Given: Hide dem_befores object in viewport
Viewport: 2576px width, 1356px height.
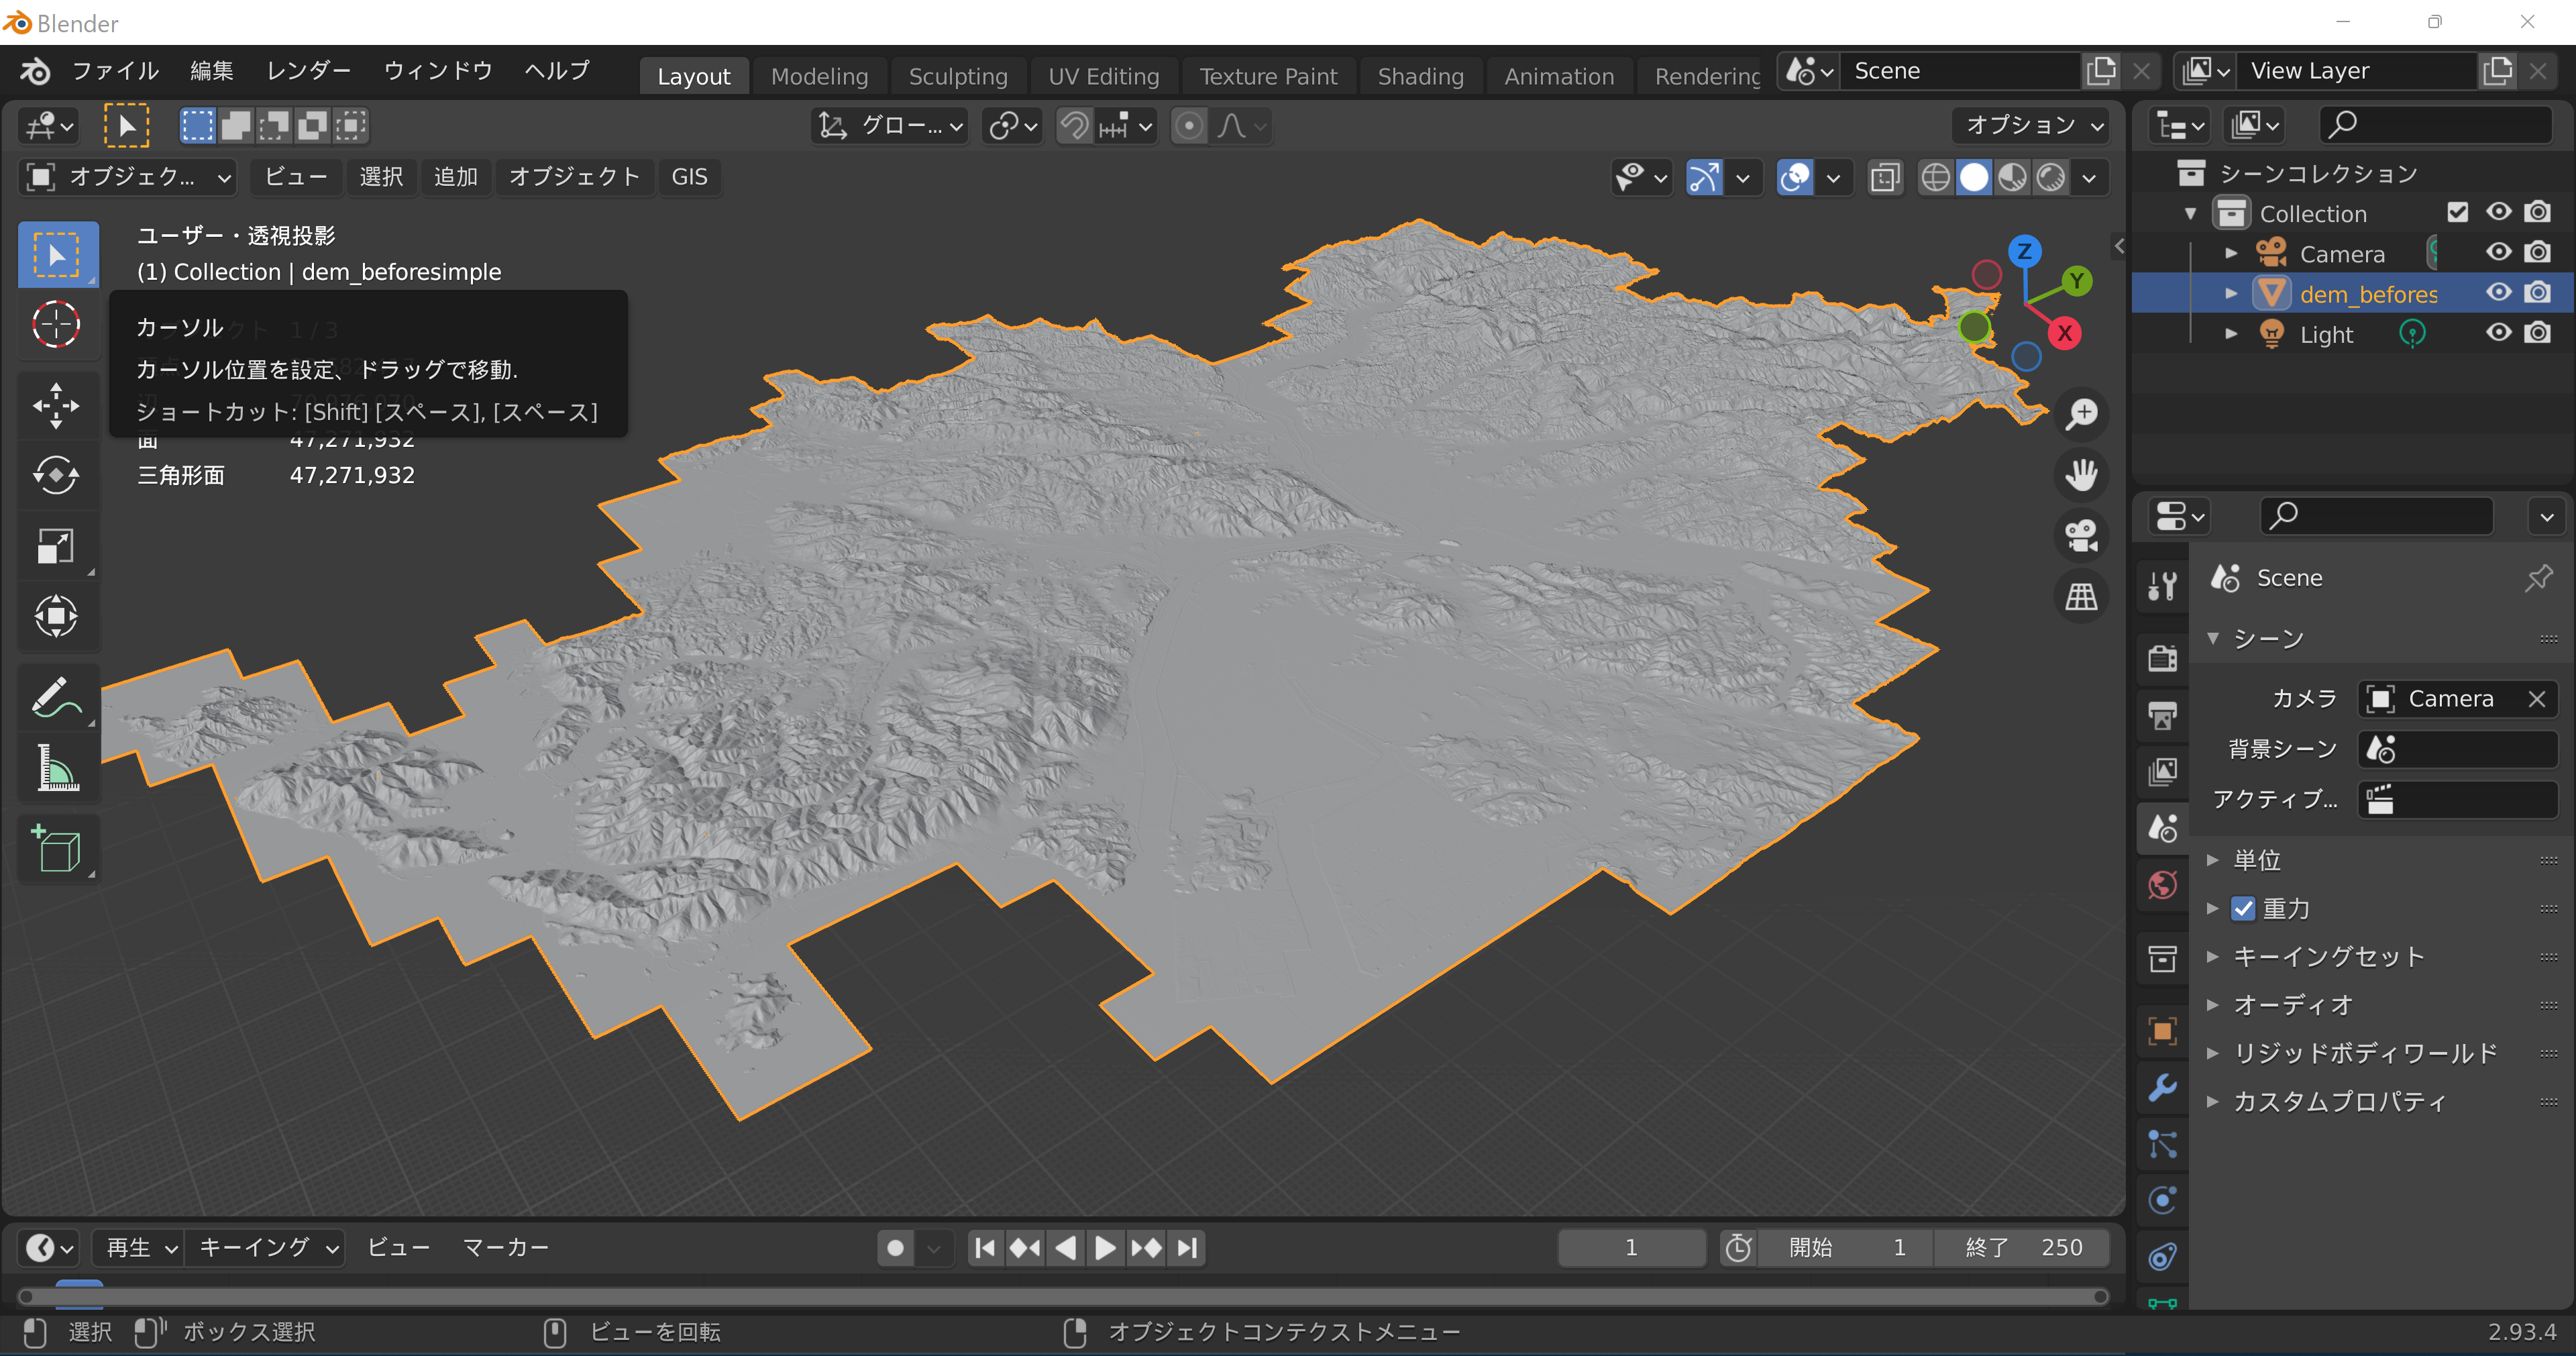Looking at the screenshot, I should (2498, 292).
